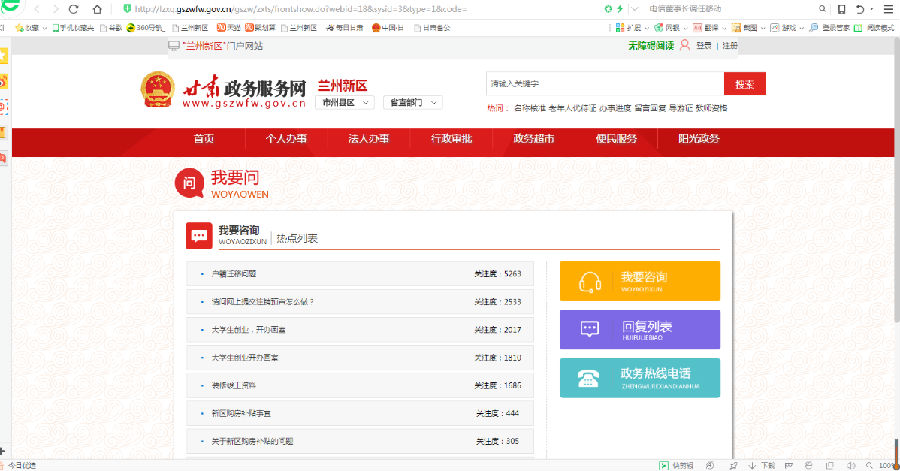Click the keyword search input field

(603, 84)
